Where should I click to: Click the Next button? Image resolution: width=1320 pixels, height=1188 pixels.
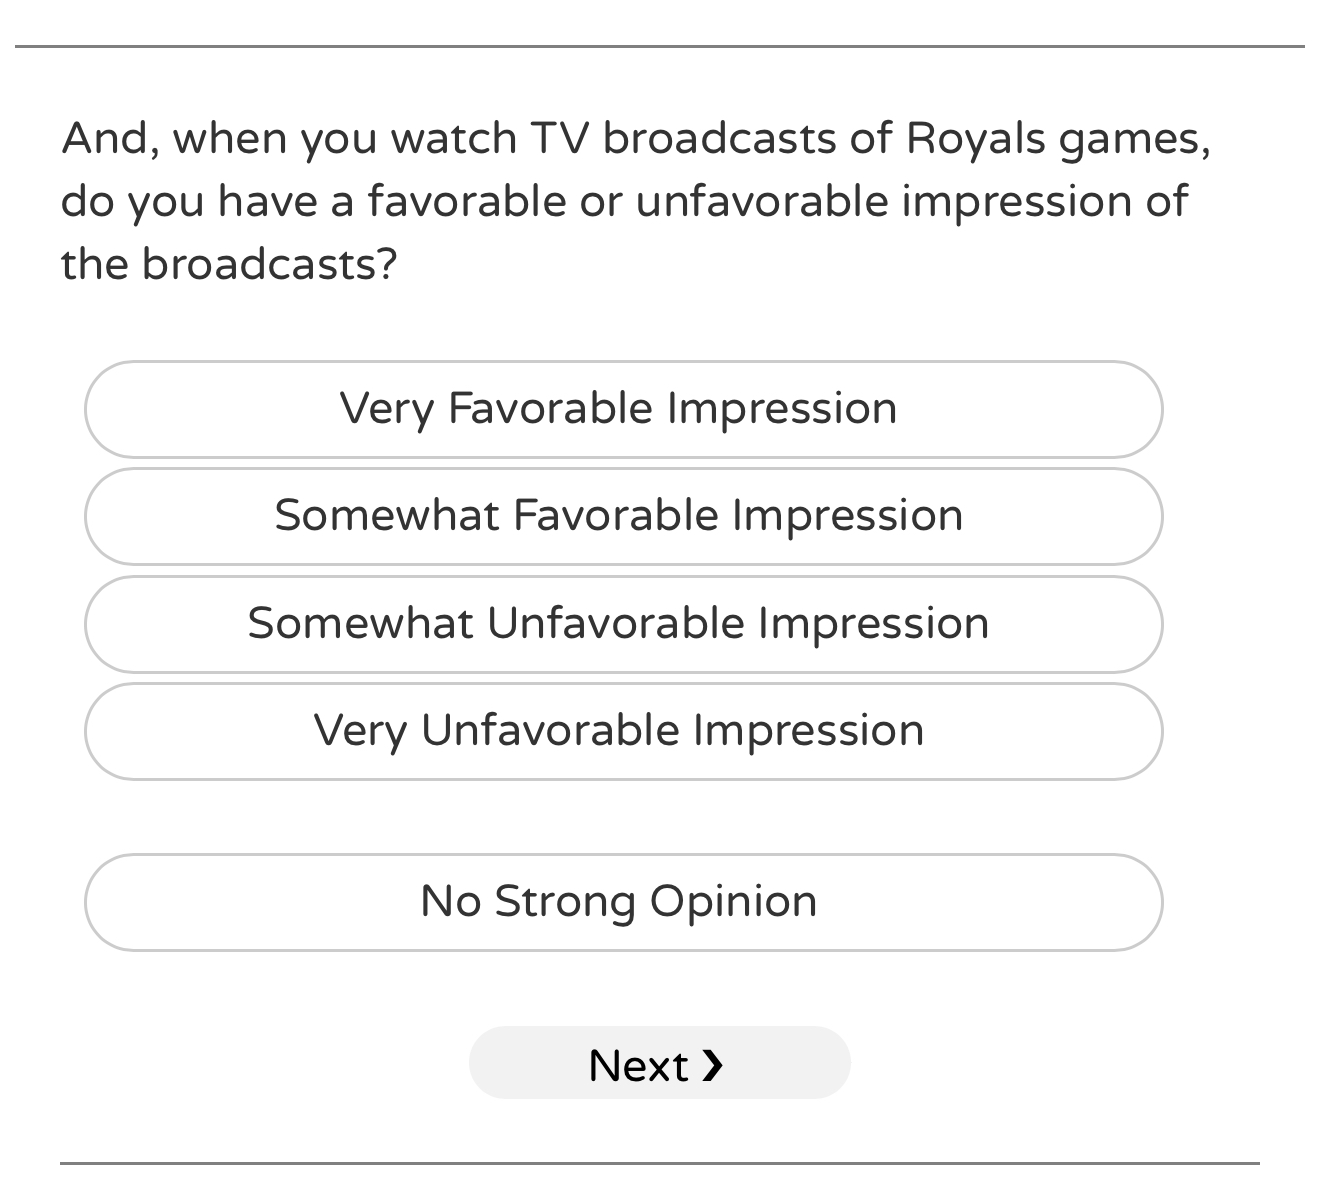pyautogui.click(x=659, y=1064)
